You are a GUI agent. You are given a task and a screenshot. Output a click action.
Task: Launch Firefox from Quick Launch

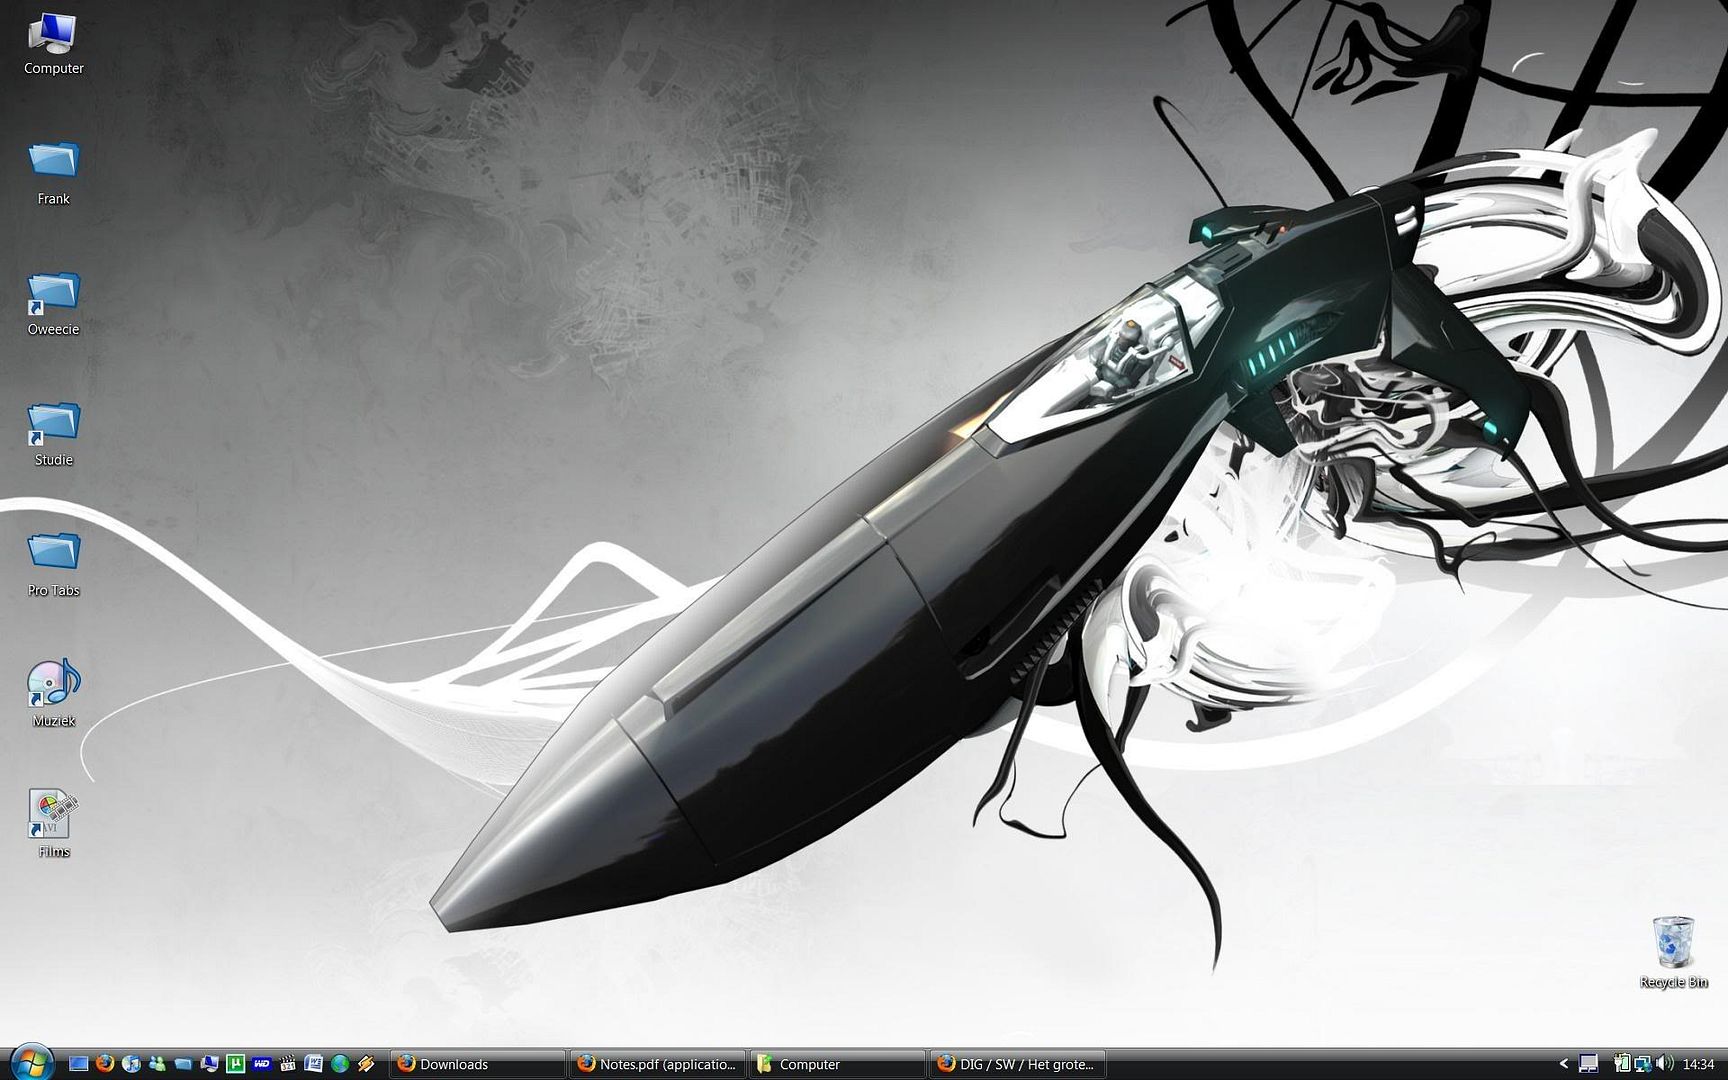(x=105, y=1064)
